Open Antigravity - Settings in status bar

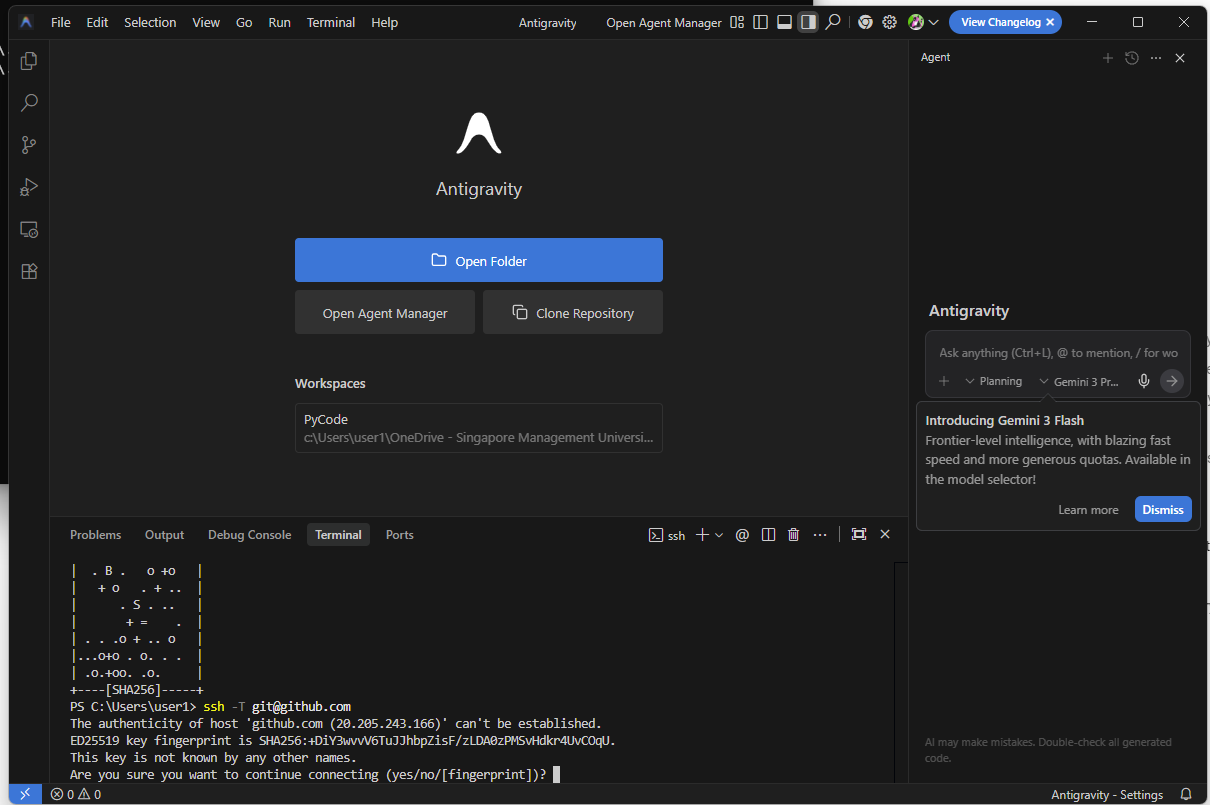click(x=1107, y=795)
